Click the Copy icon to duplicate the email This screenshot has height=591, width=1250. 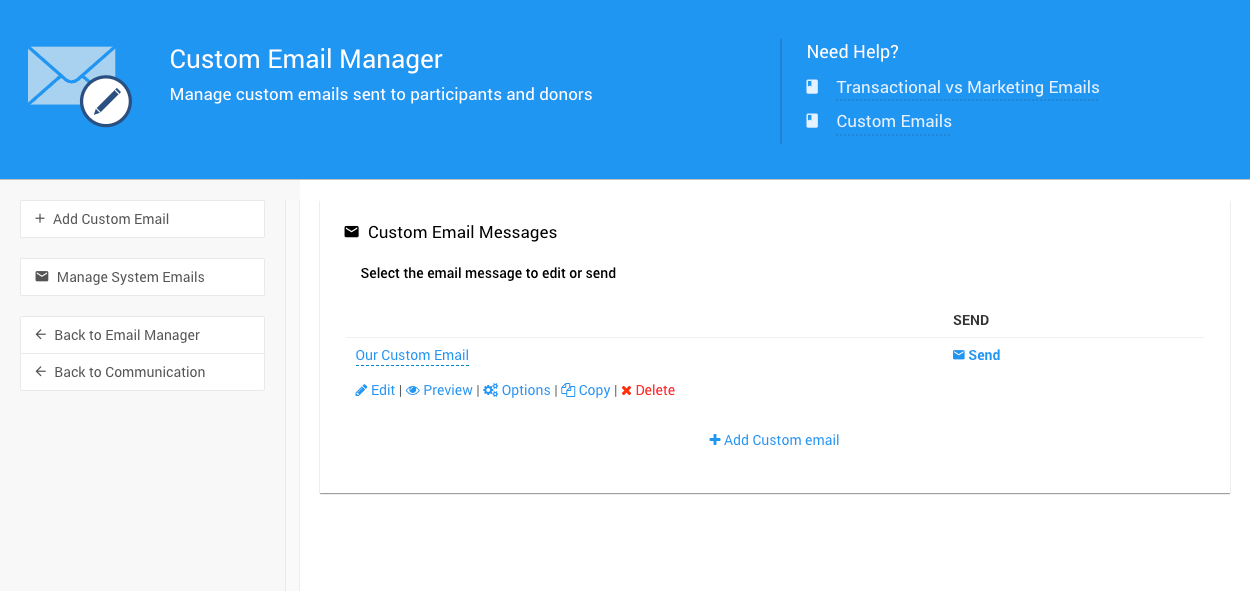(568, 390)
